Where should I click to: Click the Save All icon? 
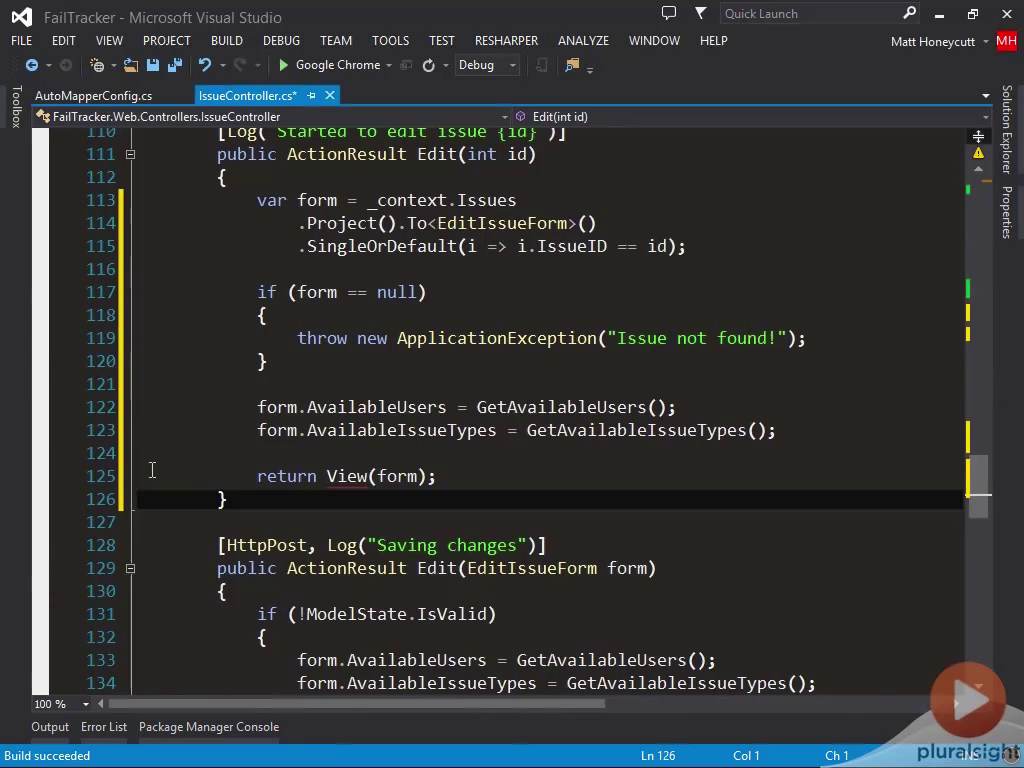[x=174, y=65]
